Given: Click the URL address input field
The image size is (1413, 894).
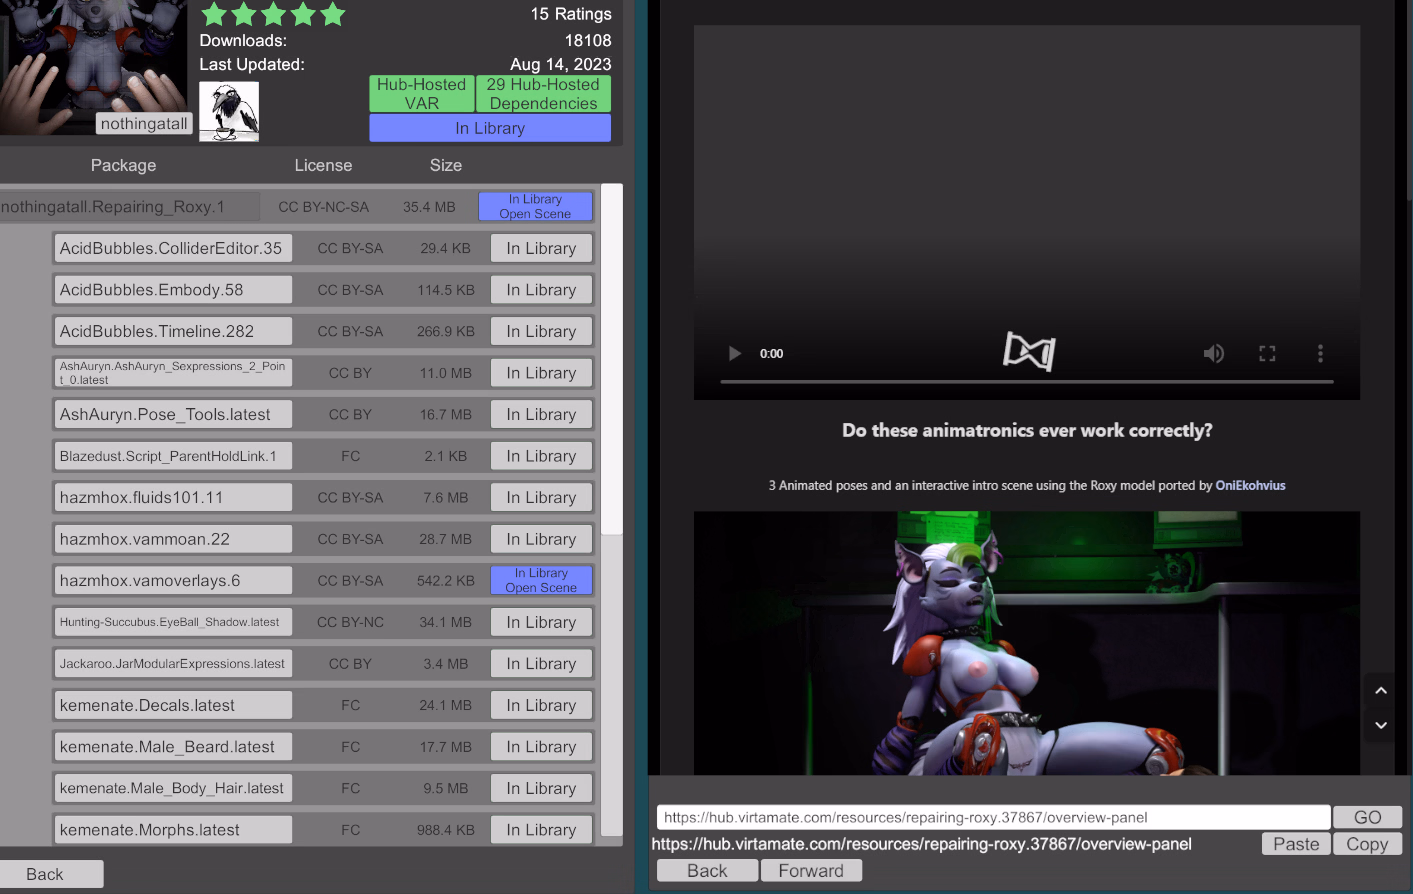Looking at the screenshot, I should coord(992,817).
